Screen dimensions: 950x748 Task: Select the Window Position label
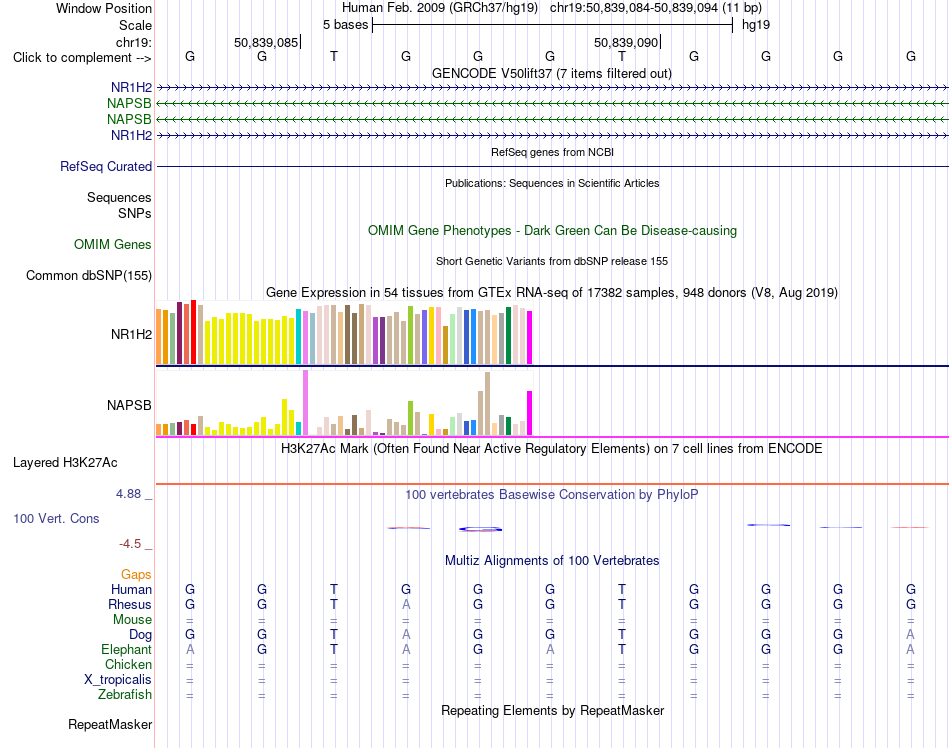tap(104, 8)
